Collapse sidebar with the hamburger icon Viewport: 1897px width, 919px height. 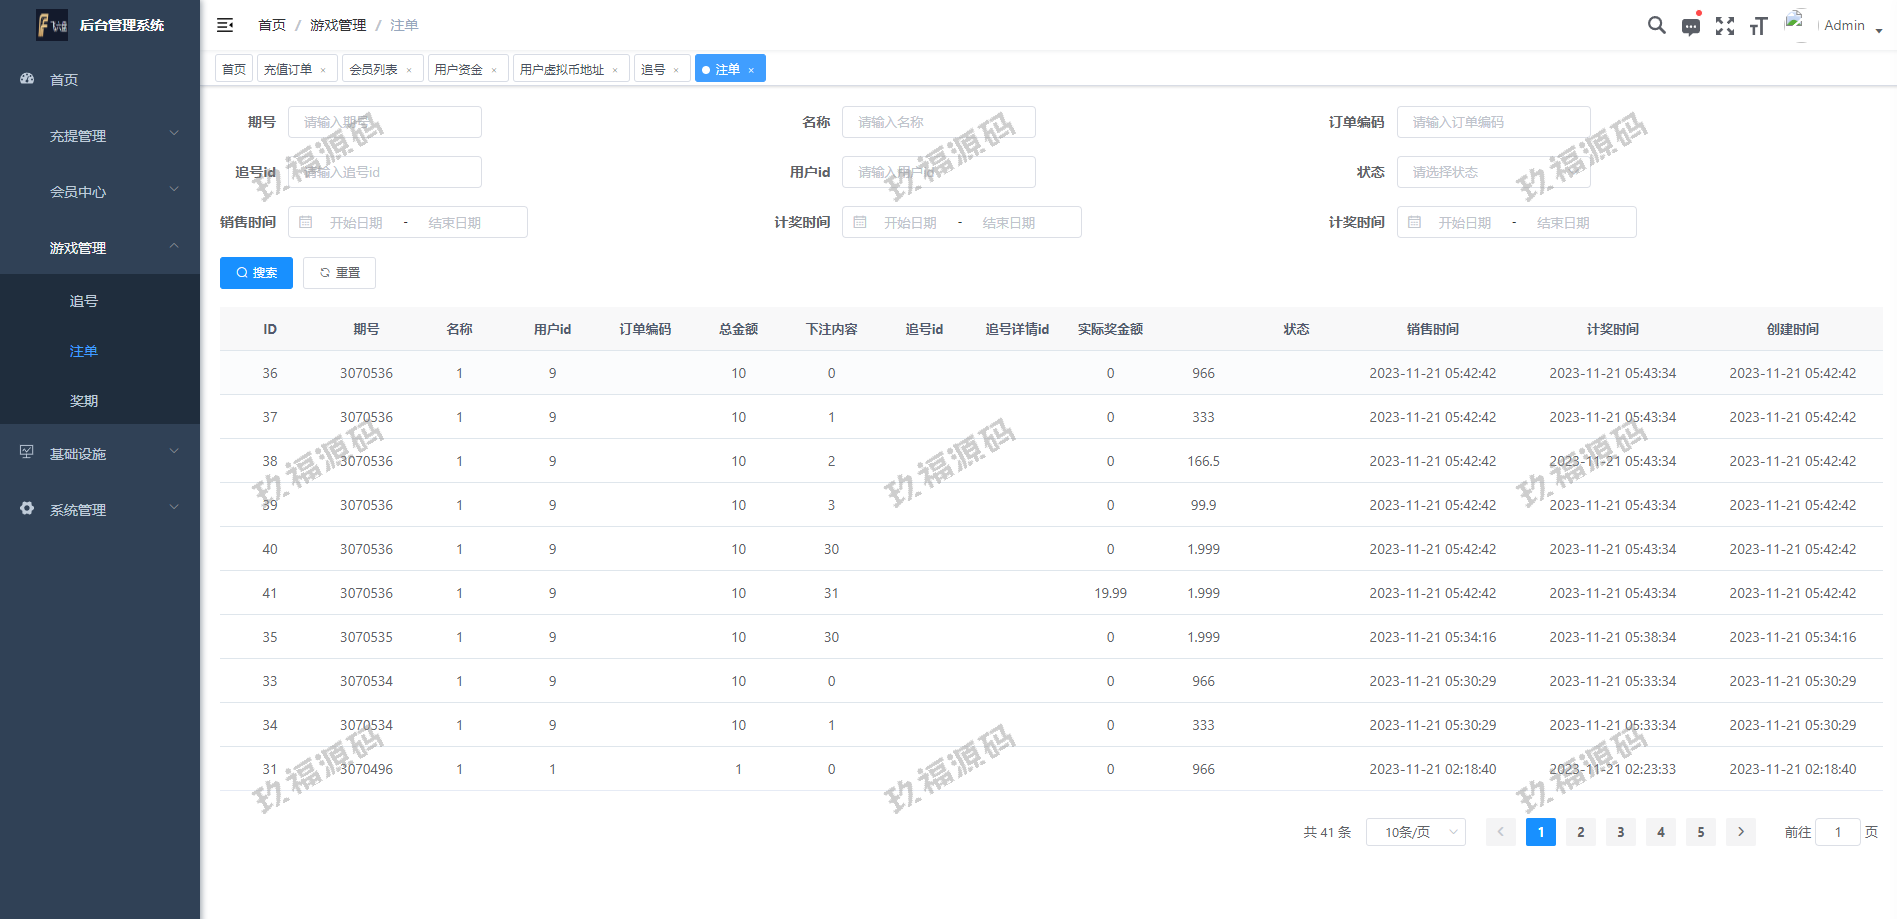225,25
